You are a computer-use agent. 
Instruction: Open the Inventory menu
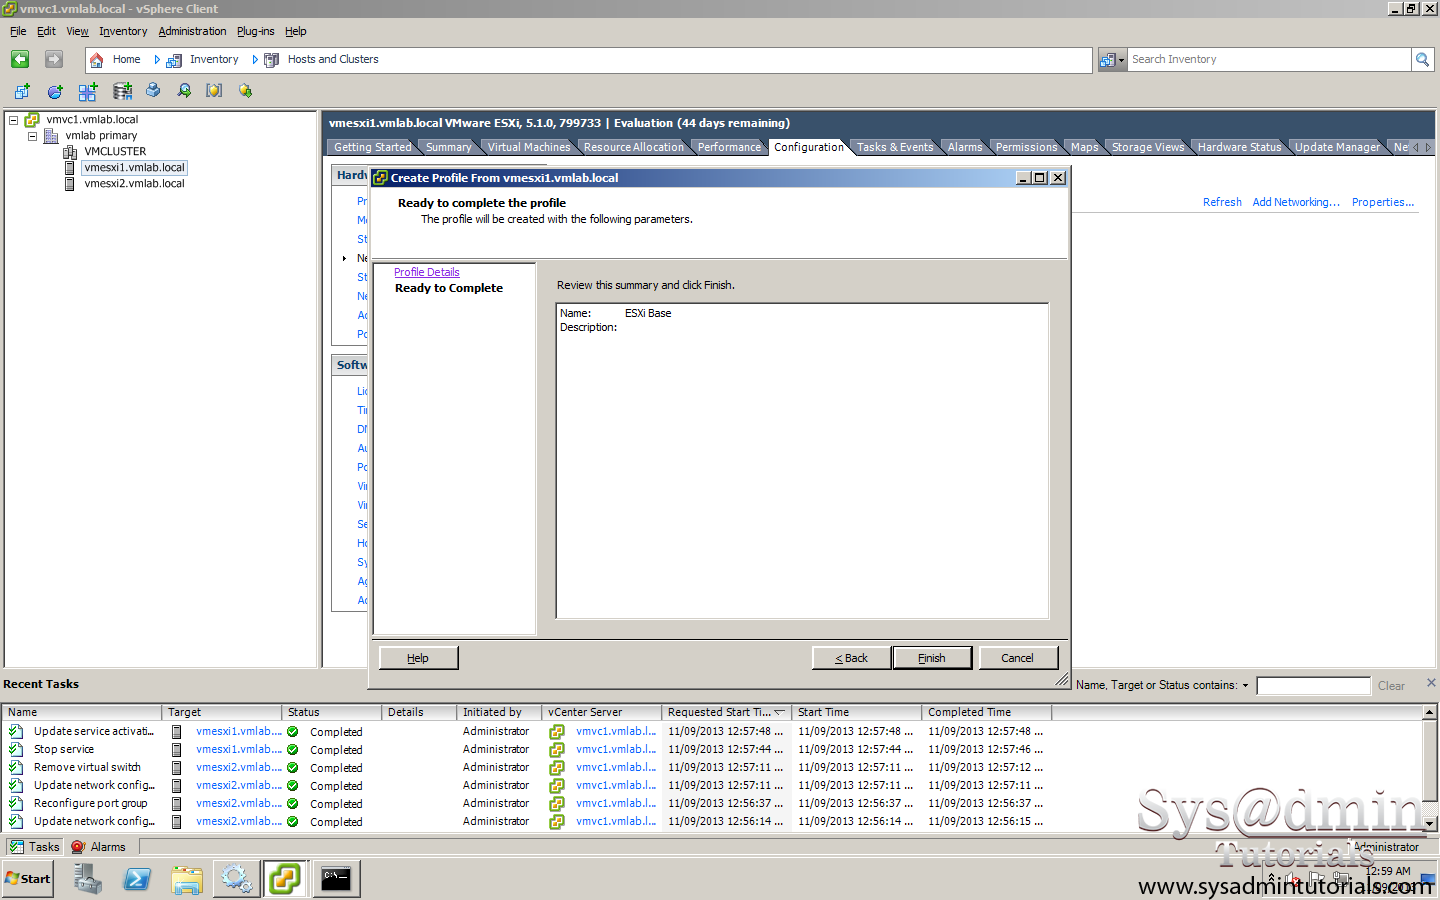click(x=123, y=32)
